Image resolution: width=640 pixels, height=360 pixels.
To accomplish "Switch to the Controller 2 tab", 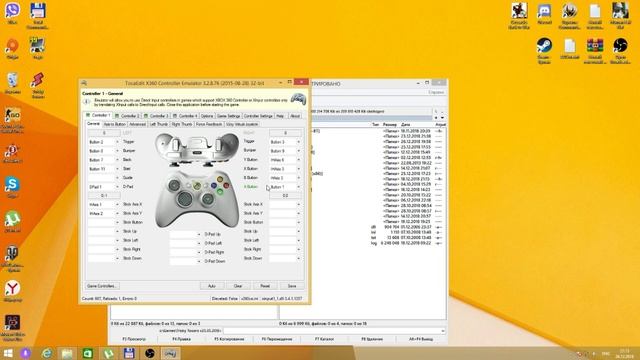I will [x=127, y=116].
